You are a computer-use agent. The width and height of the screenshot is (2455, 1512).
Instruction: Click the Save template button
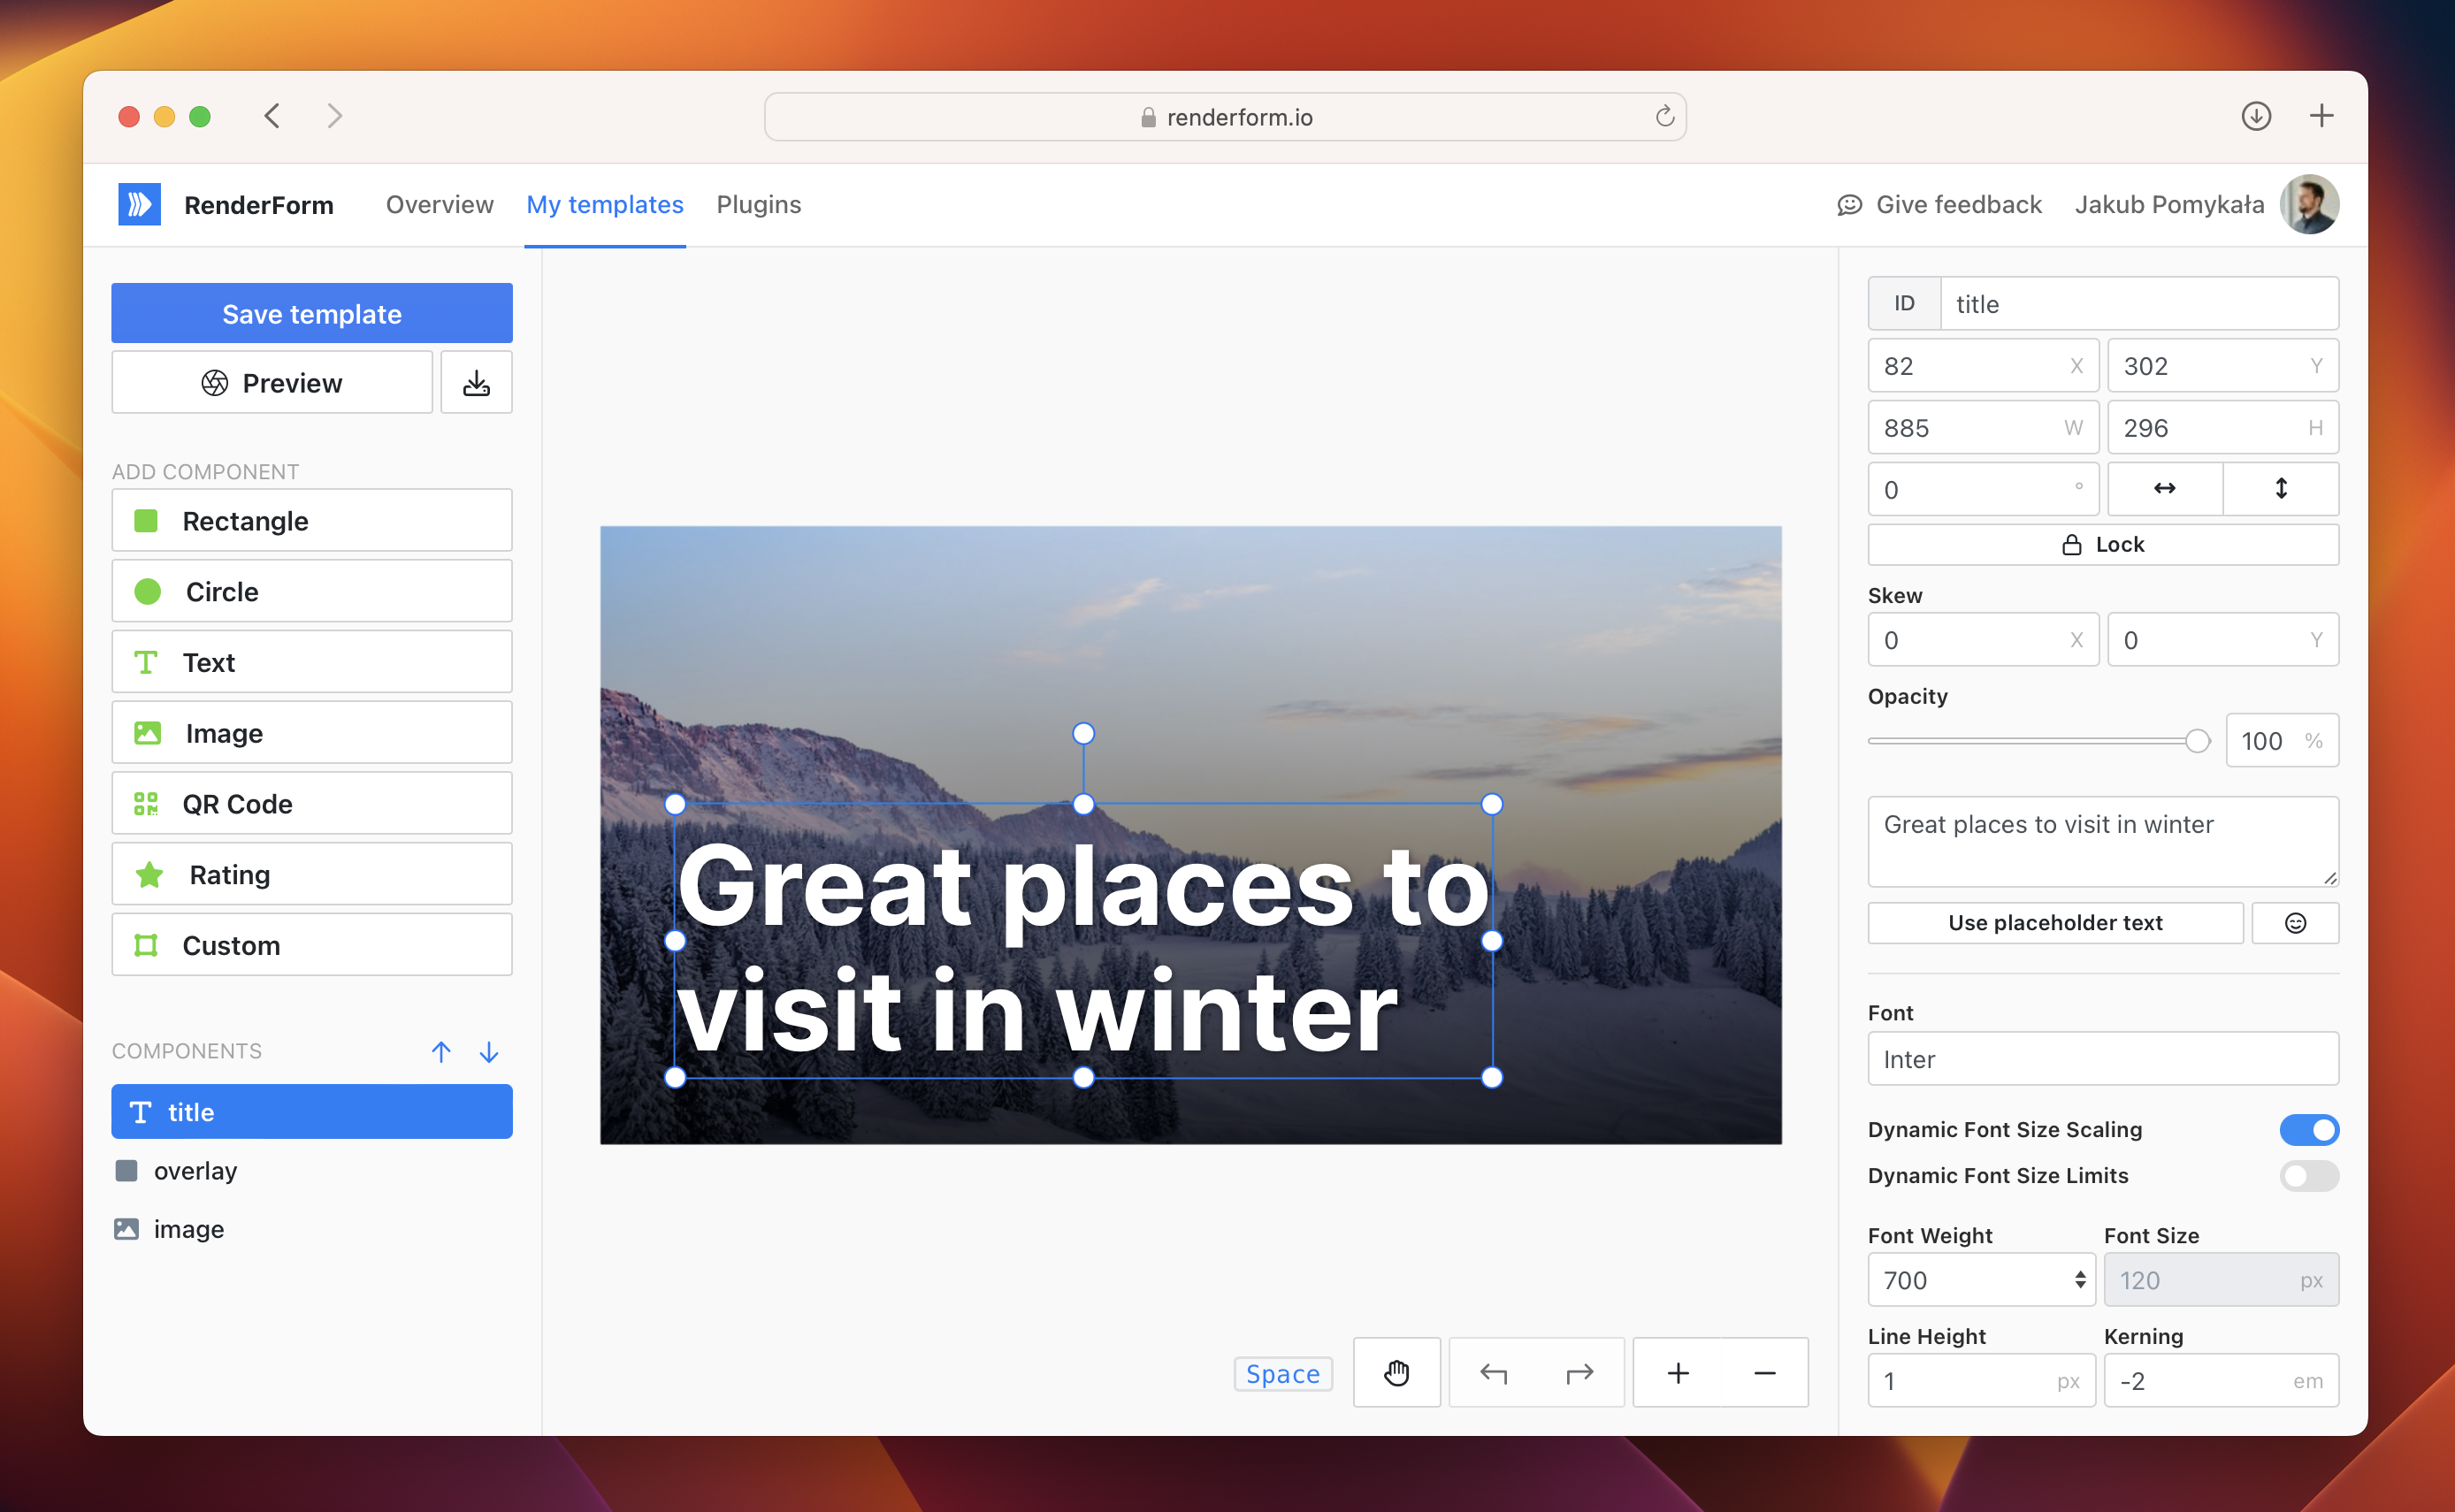tap(310, 314)
